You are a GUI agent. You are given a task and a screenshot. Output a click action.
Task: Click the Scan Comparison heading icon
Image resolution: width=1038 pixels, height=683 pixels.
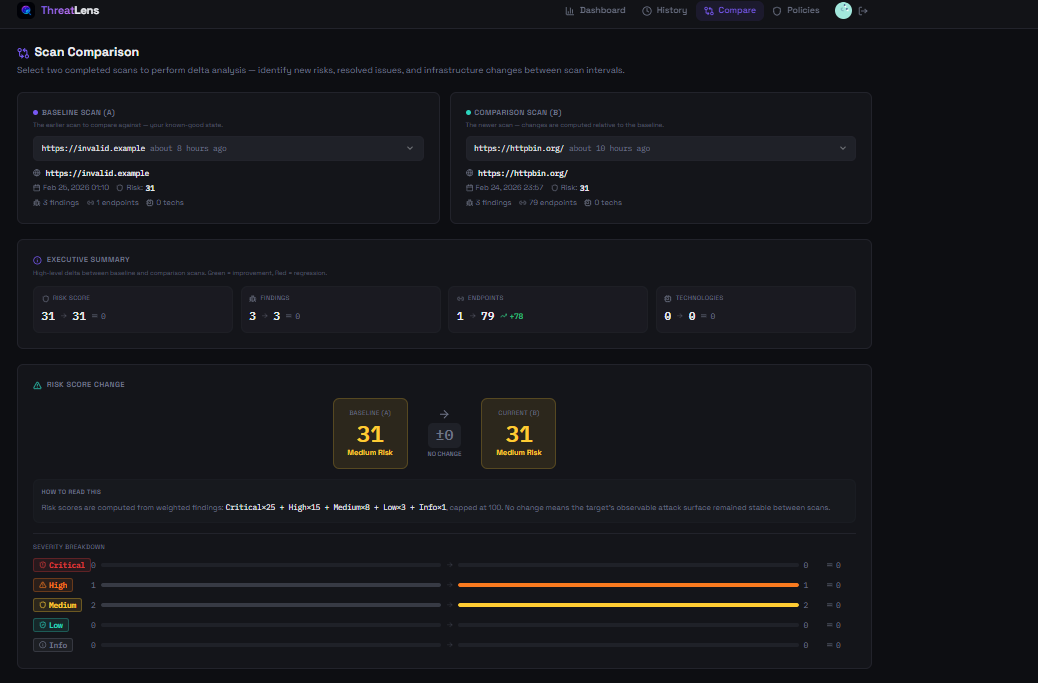coord(23,53)
